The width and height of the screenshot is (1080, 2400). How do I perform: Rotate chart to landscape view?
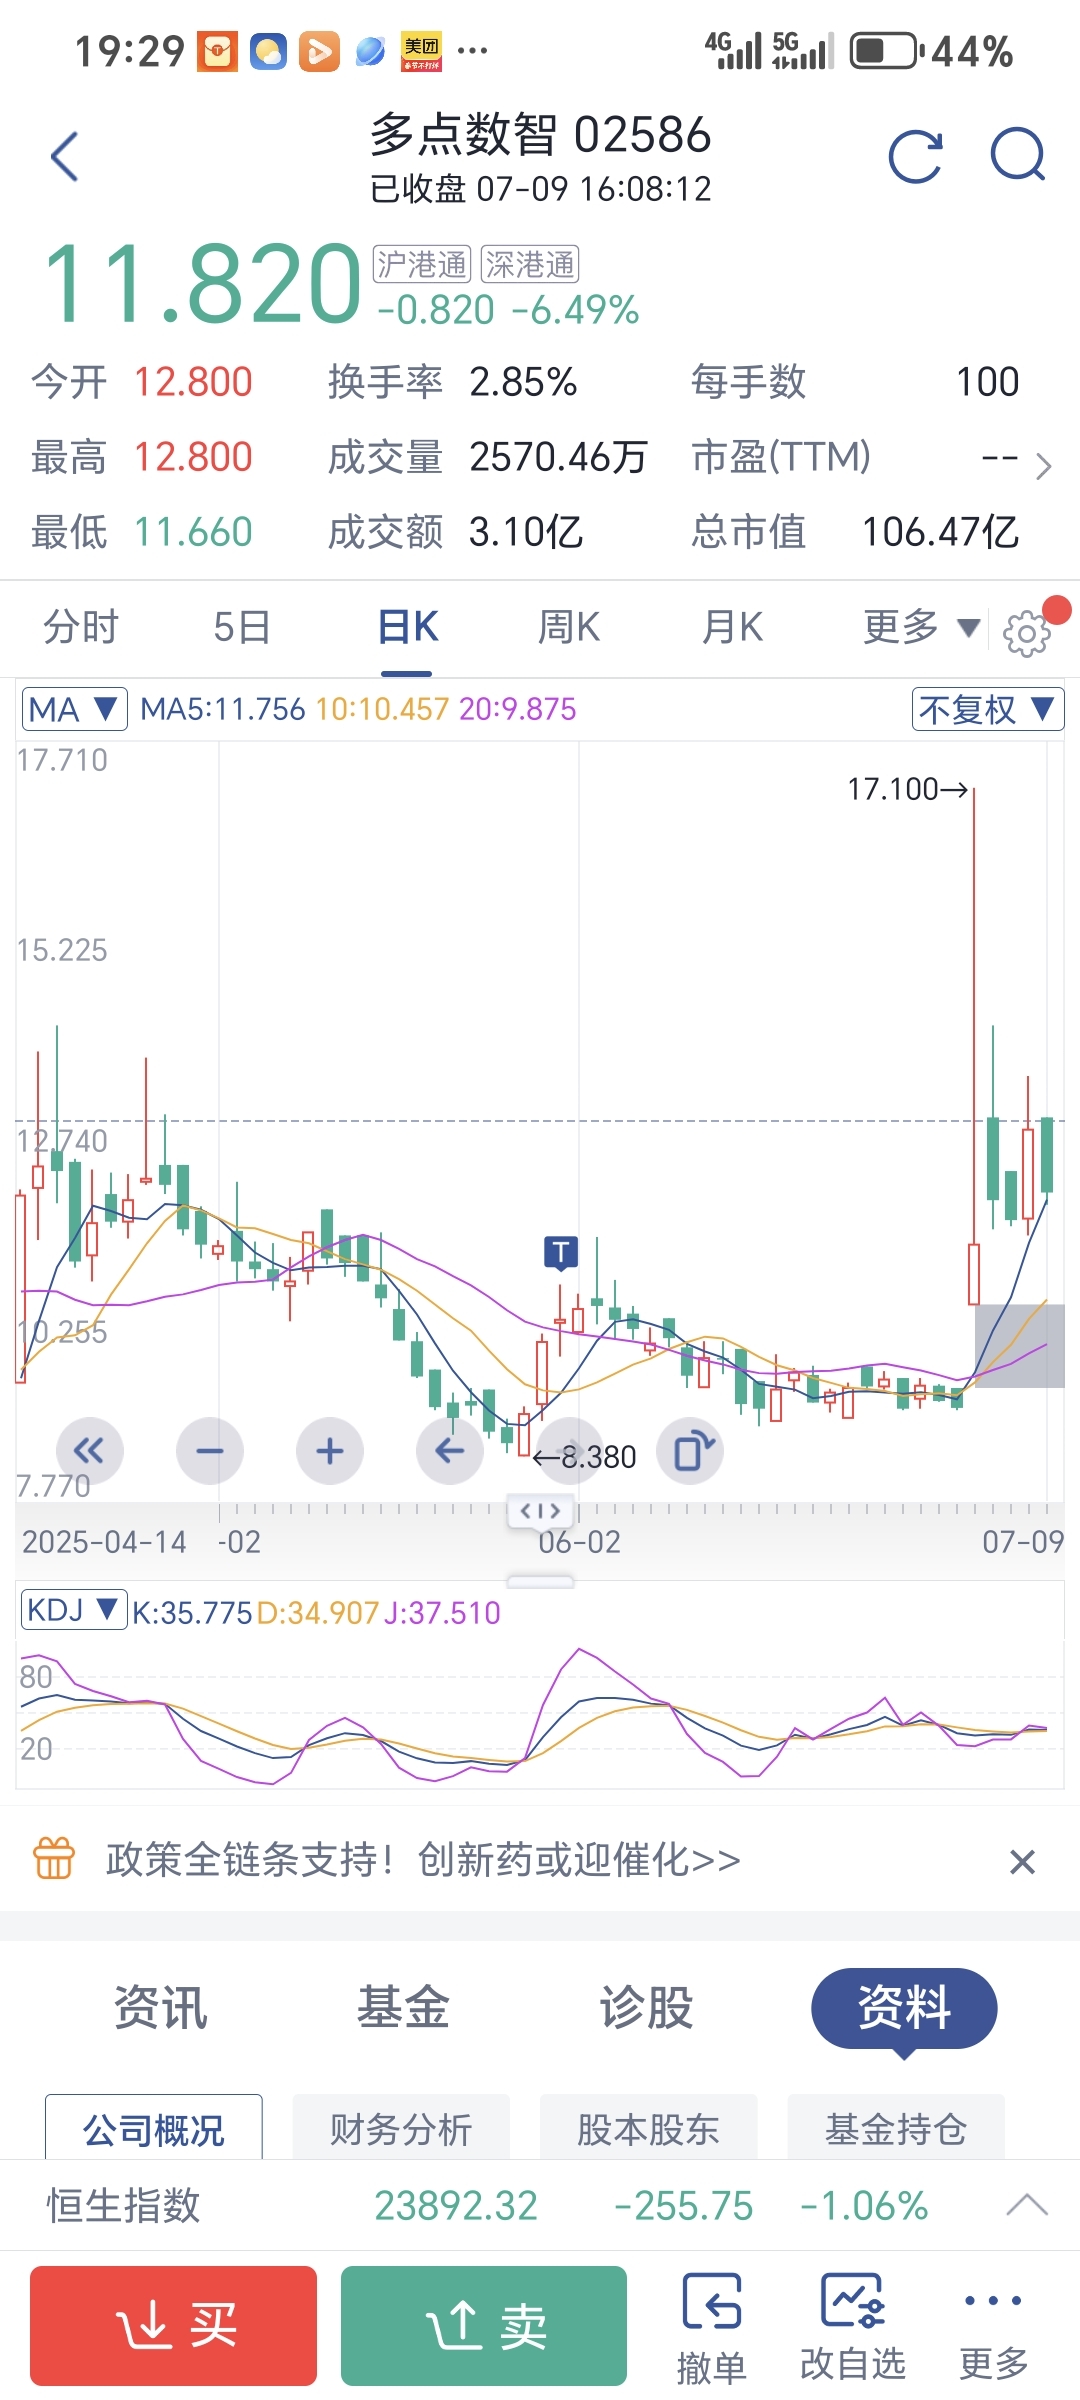tap(691, 1451)
